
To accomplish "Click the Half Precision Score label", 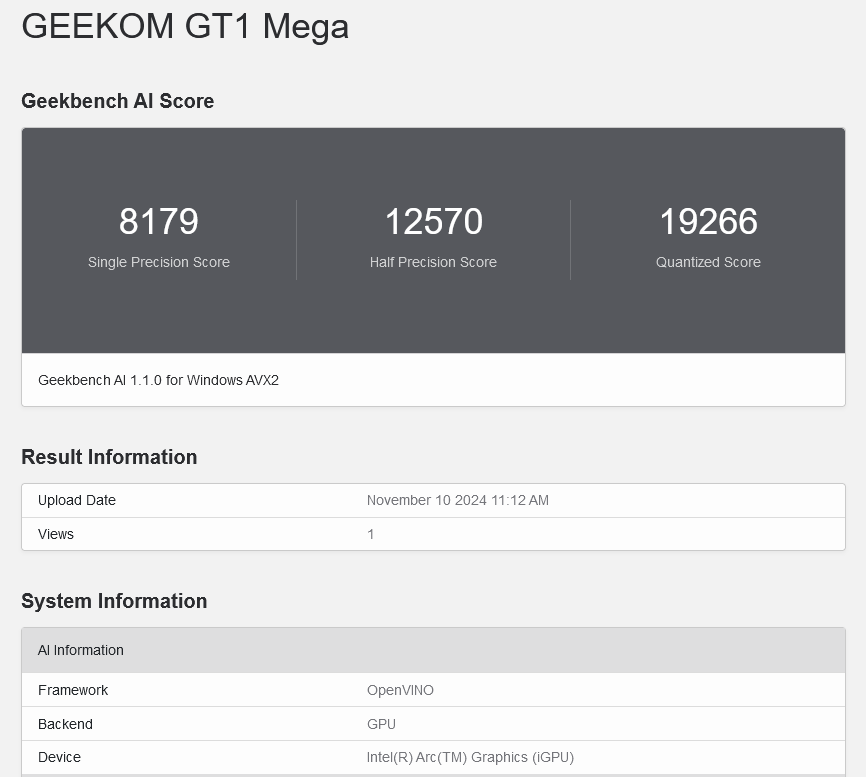I will 434,262.
